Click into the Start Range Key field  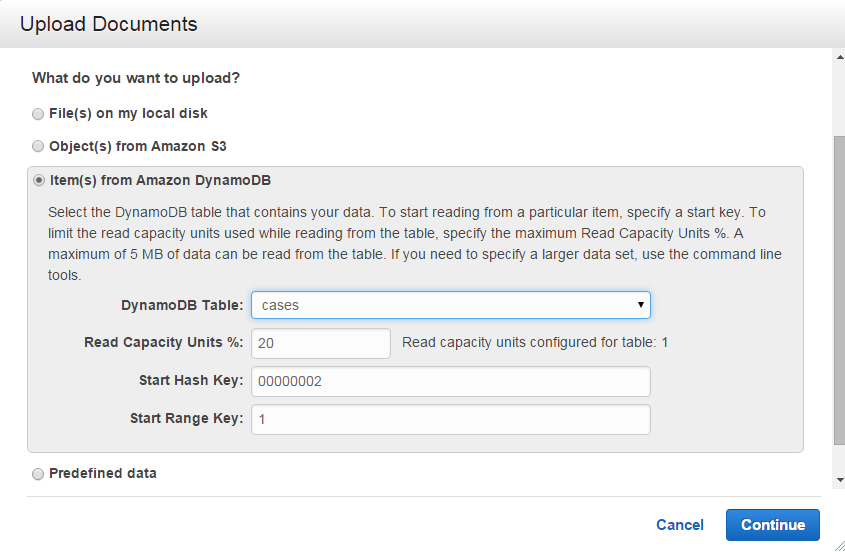pyautogui.click(x=450, y=419)
